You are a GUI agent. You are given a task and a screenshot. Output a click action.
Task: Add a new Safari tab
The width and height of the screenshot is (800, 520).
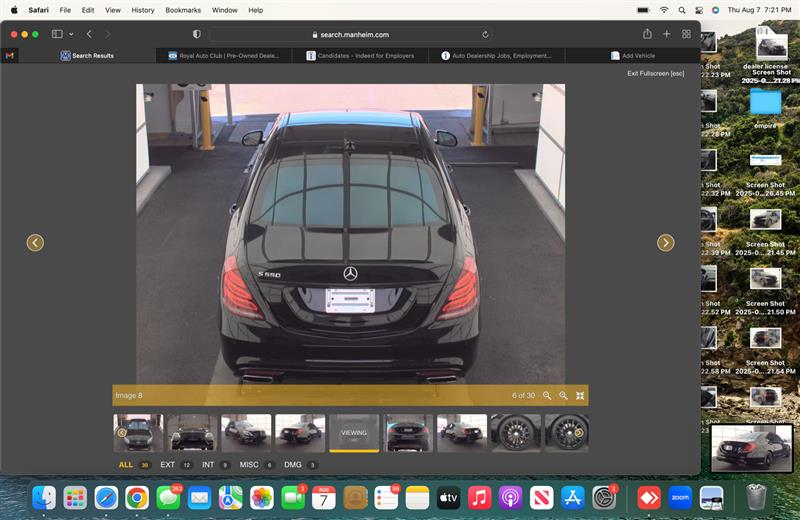pos(666,34)
